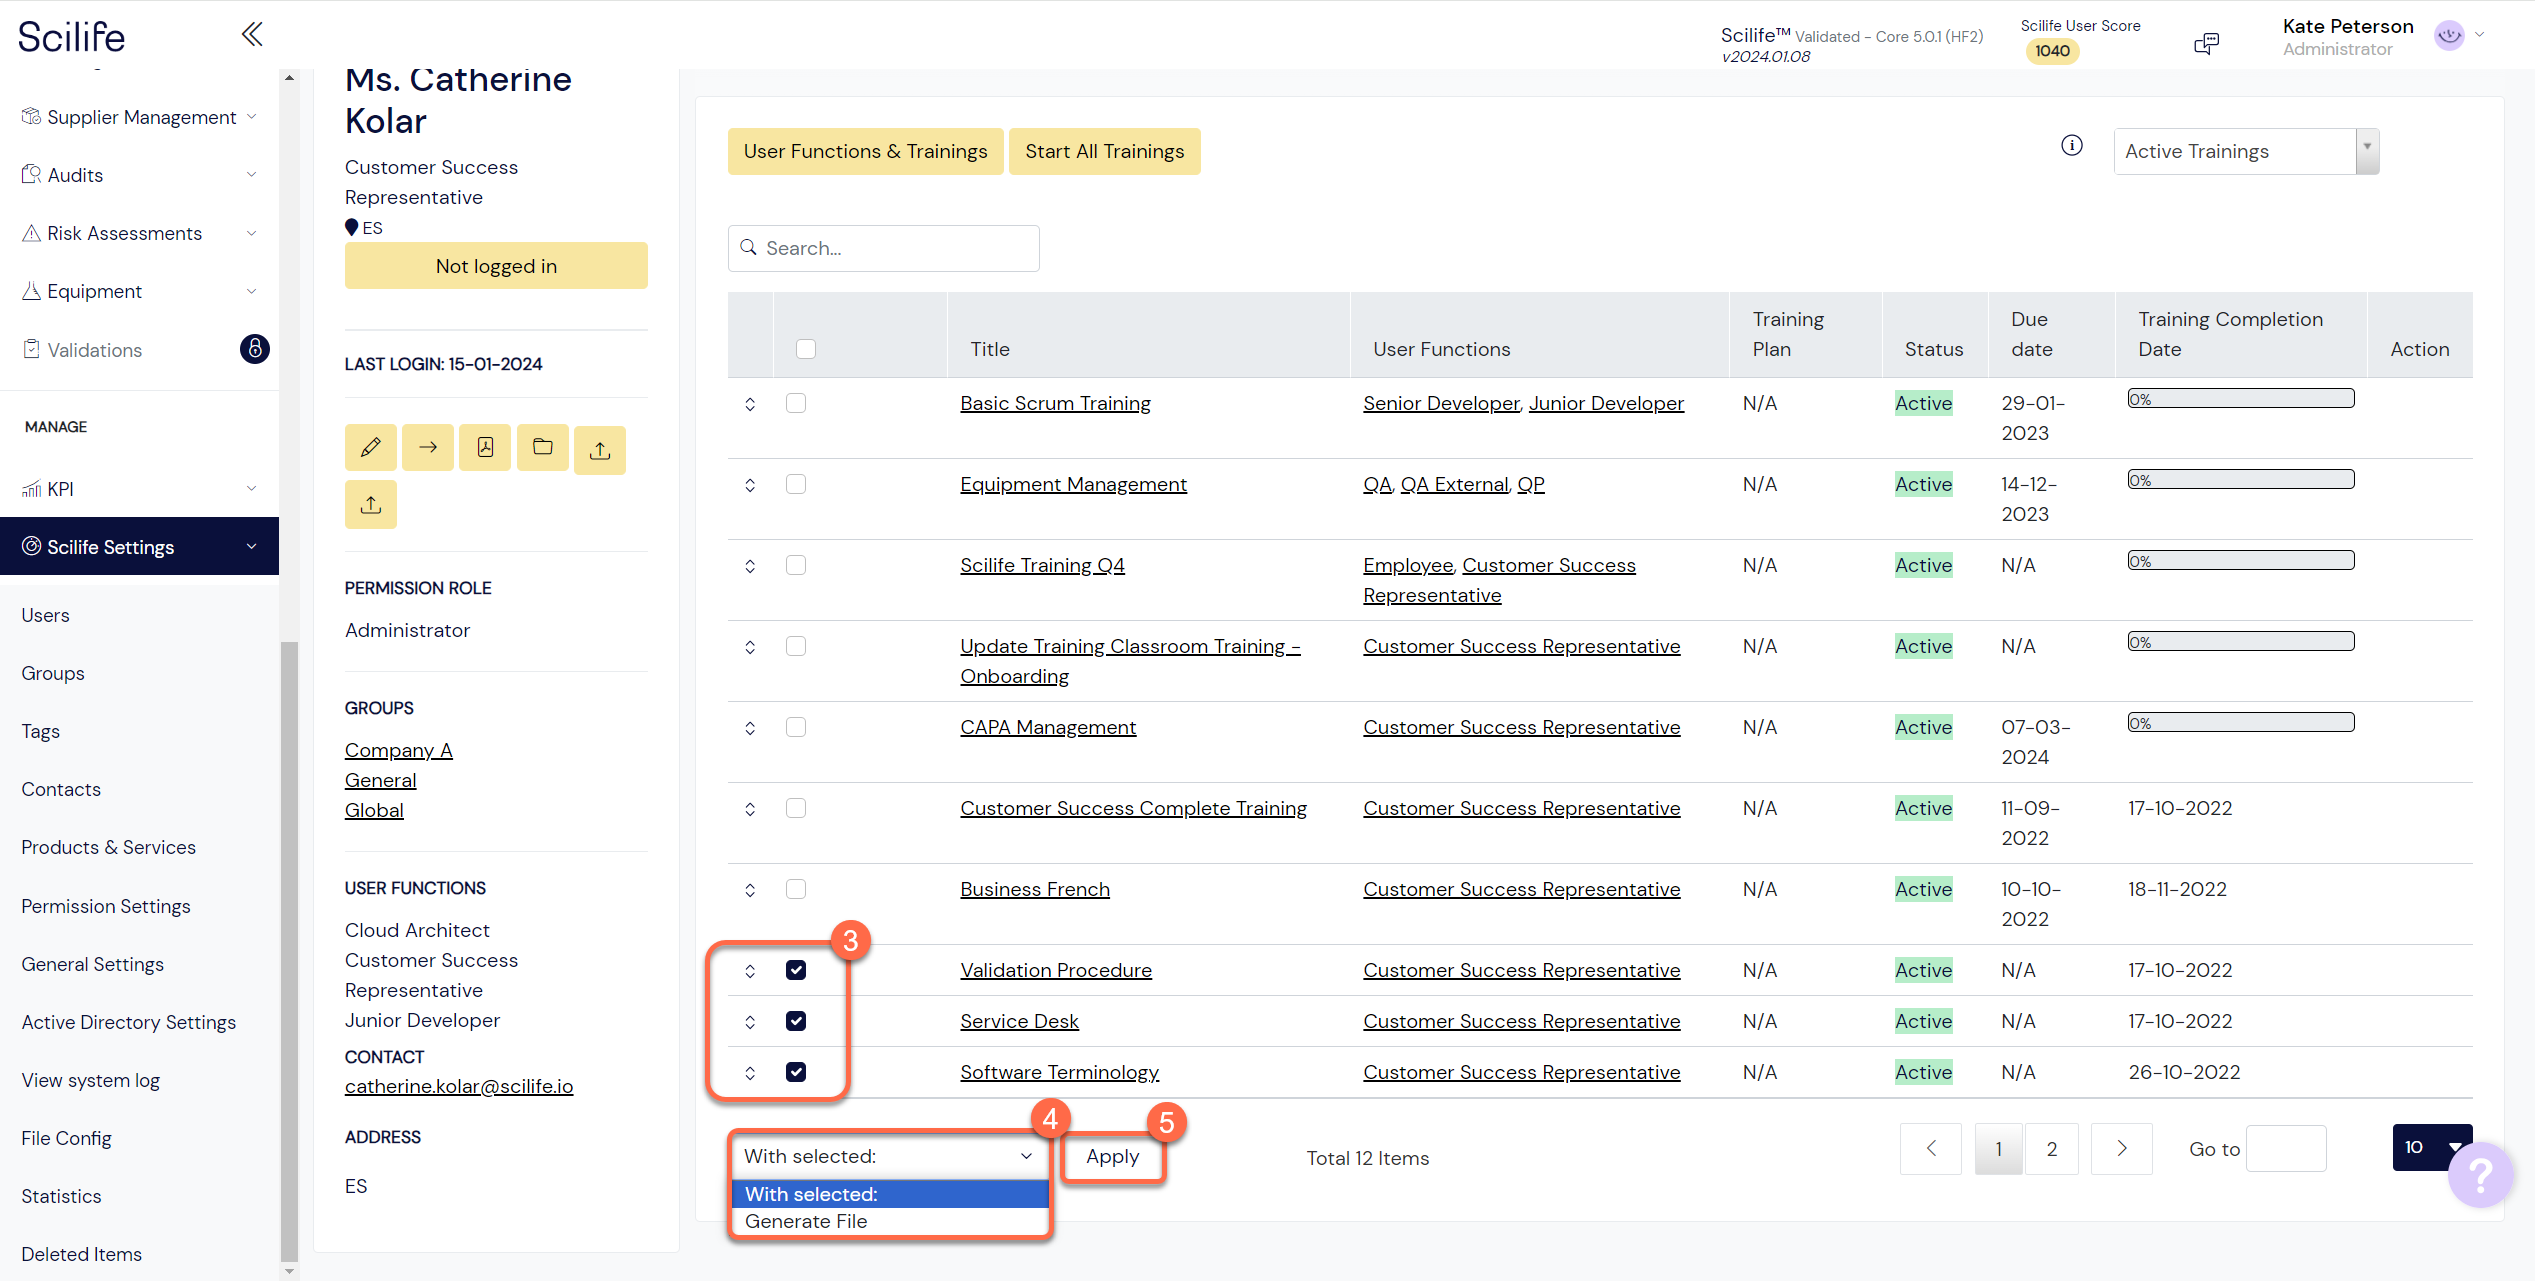Screen dimensions: 2535x1281
Task: Click the sort arrows on Equipment Management row
Action: pyautogui.click(x=750, y=485)
